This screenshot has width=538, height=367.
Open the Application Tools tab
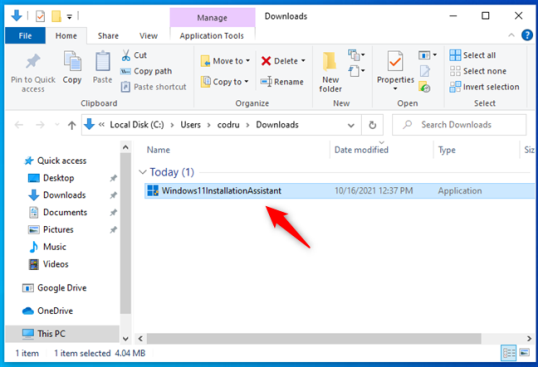click(212, 36)
